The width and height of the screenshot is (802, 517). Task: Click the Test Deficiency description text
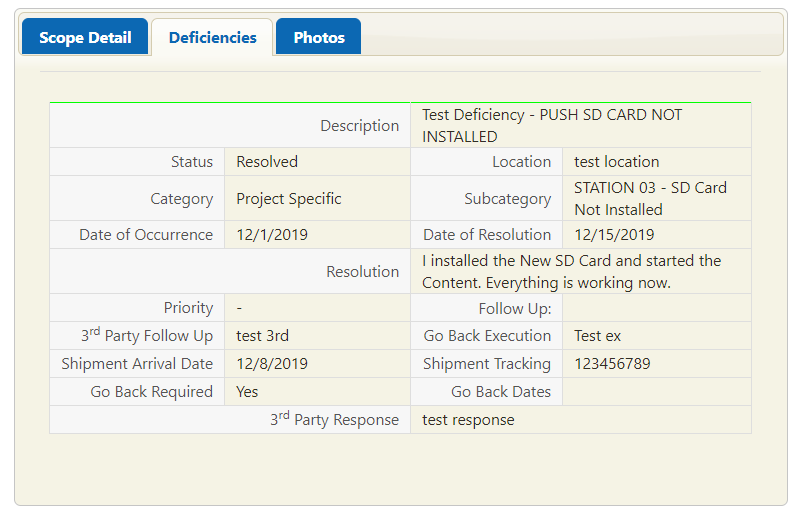coord(552,125)
